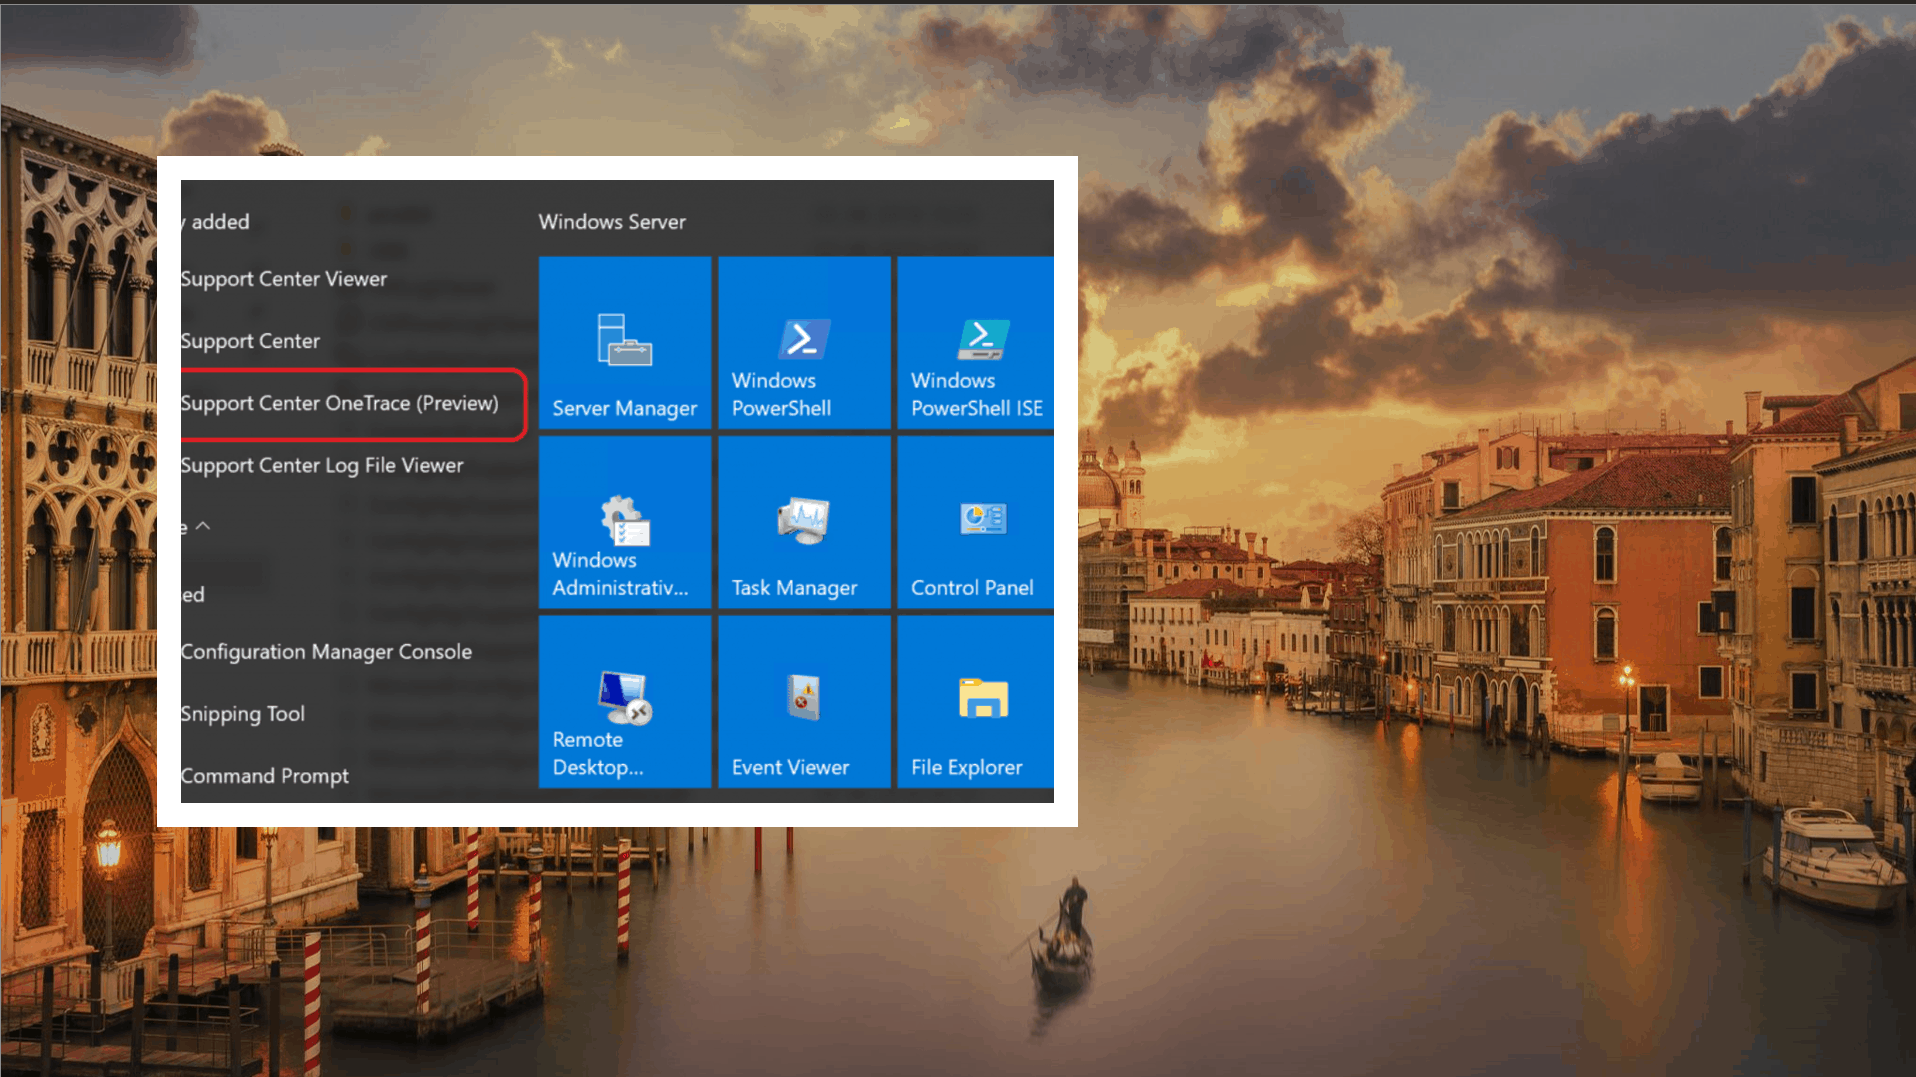Select Support Center in the app list
Screen dimensions: 1916x1077
tap(250, 341)
